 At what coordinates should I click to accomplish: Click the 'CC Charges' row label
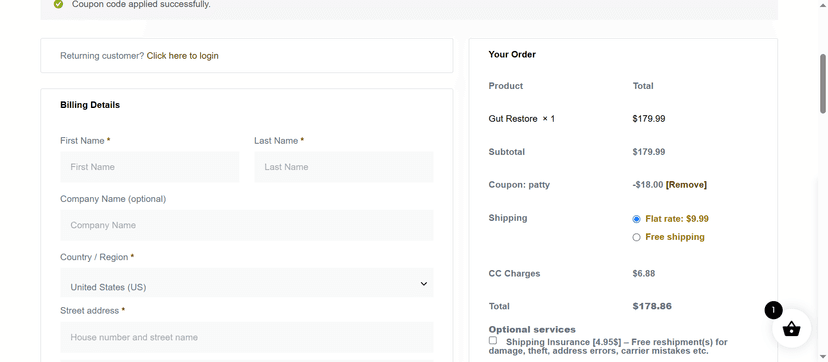click(x=514, y=273)
